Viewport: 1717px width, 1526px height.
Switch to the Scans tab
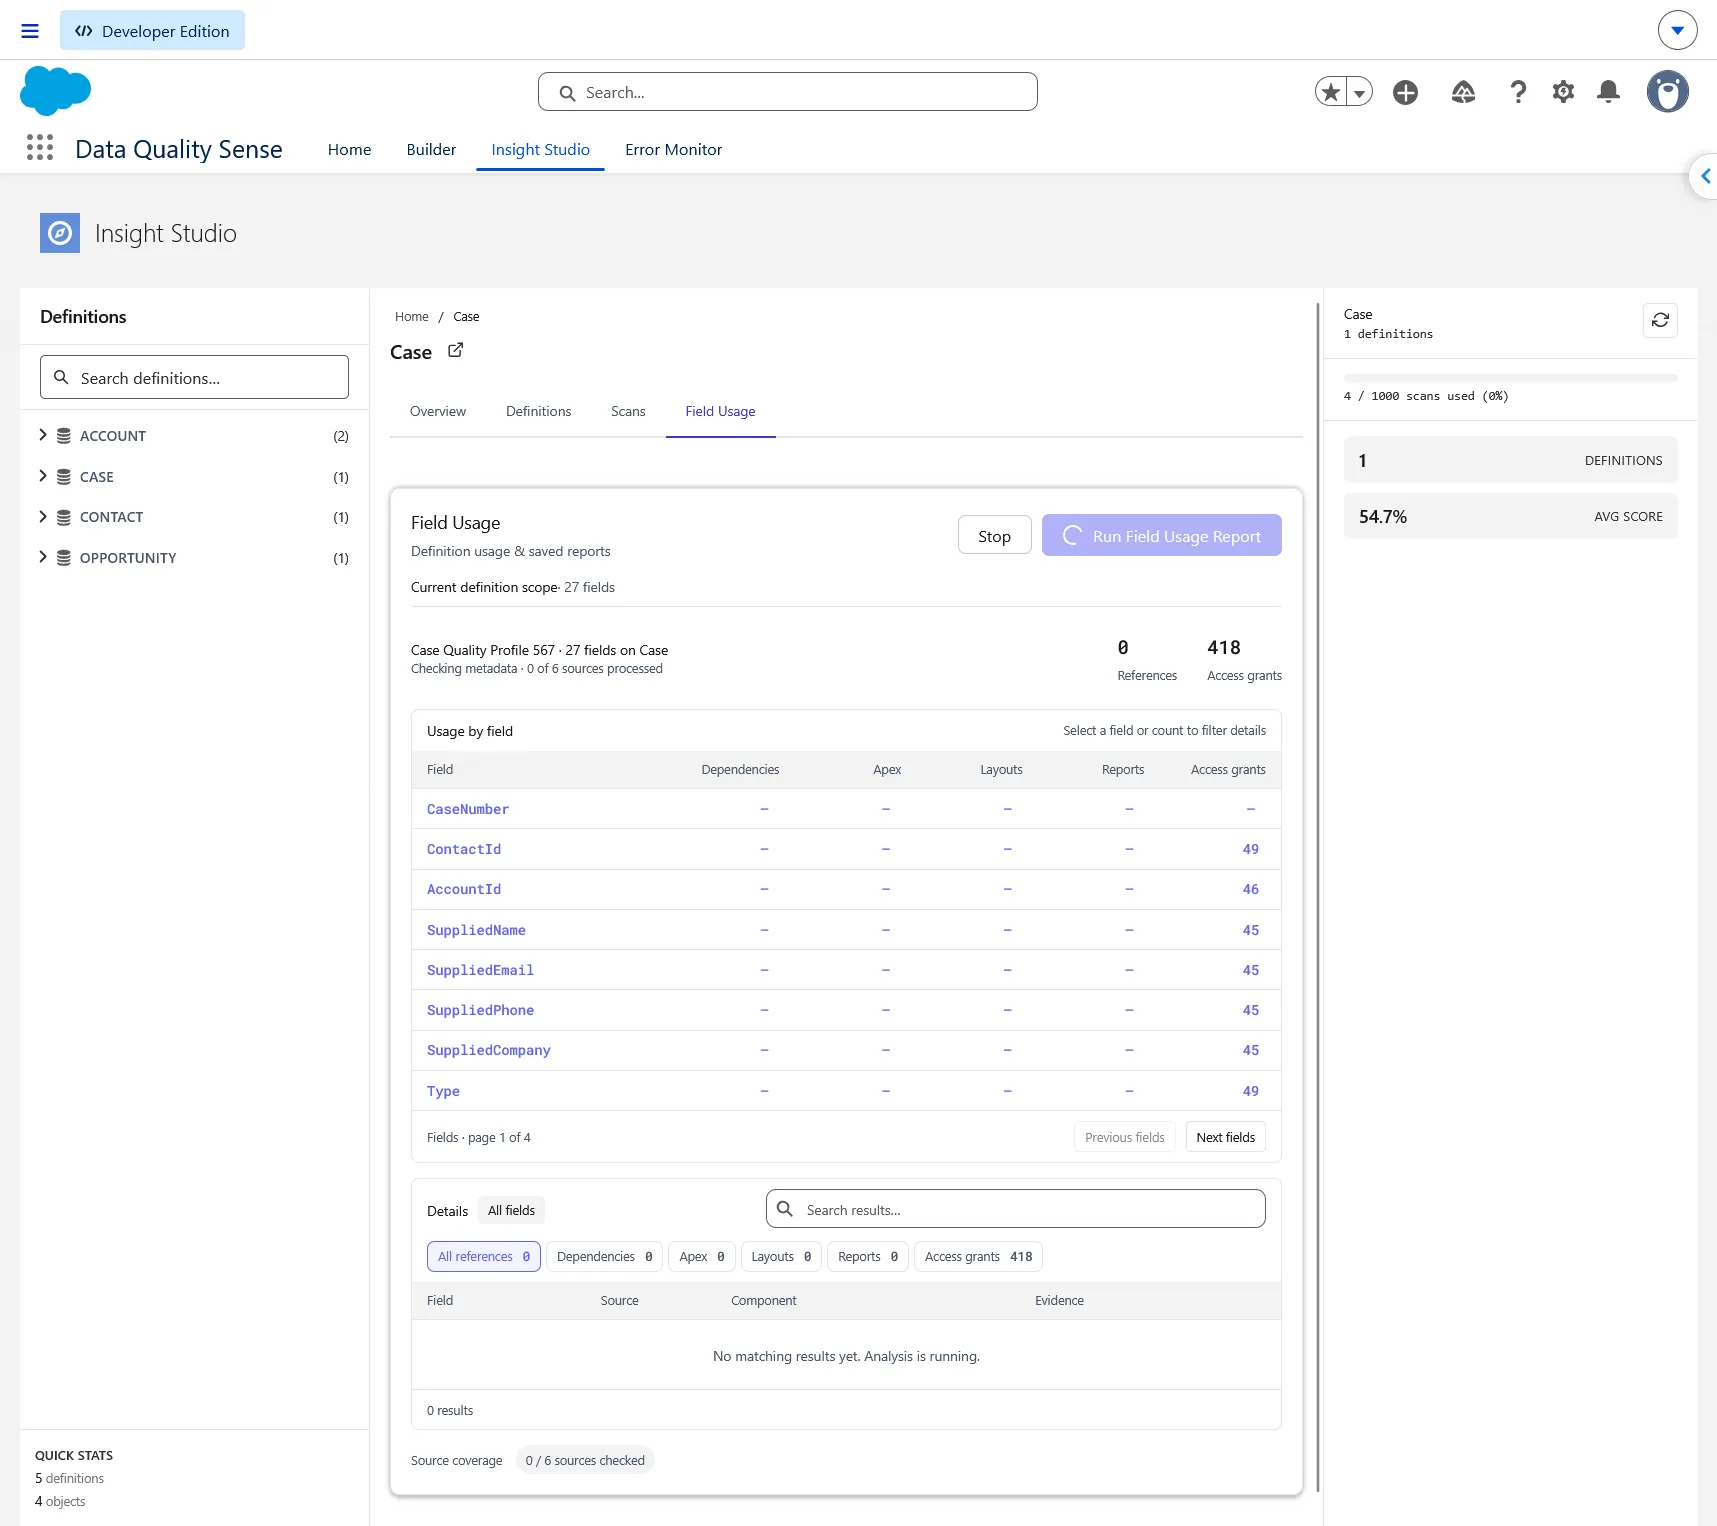628,411
